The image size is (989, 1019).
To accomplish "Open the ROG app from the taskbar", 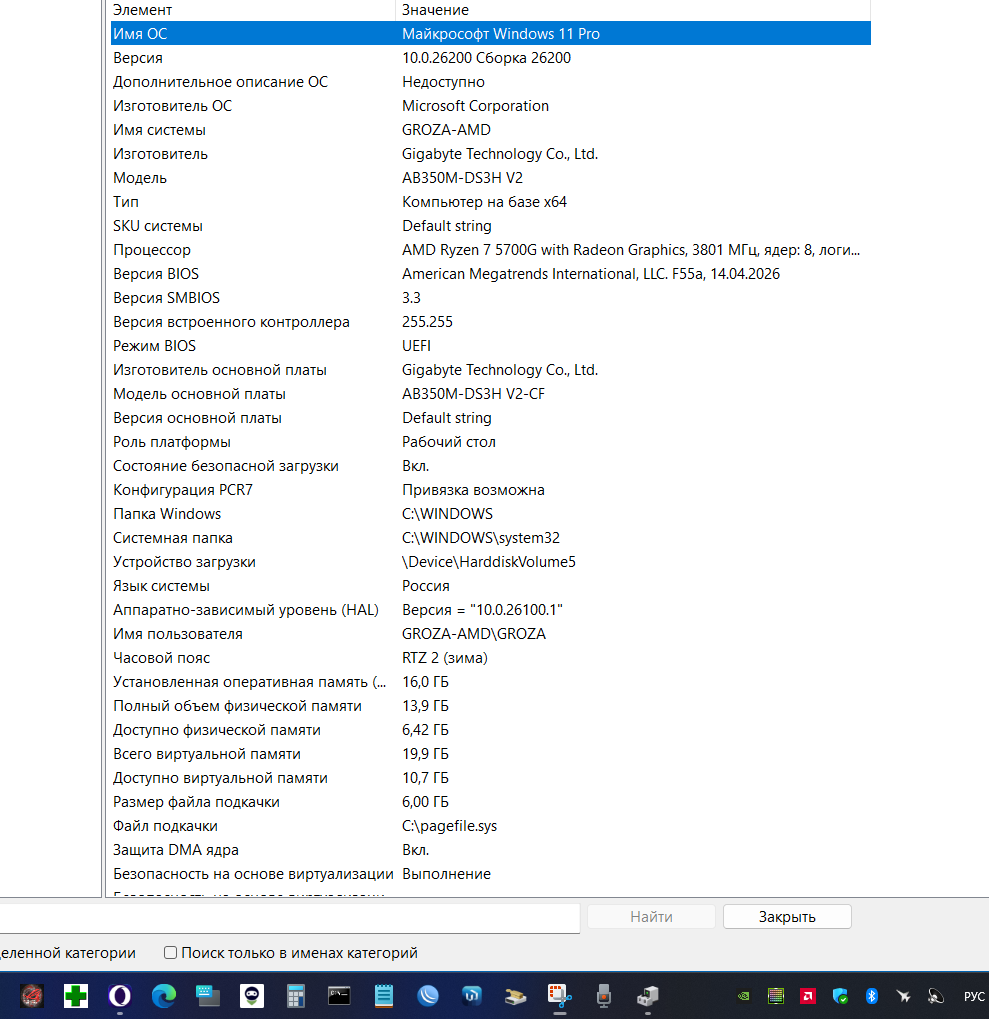I will [x=32, y=996].
